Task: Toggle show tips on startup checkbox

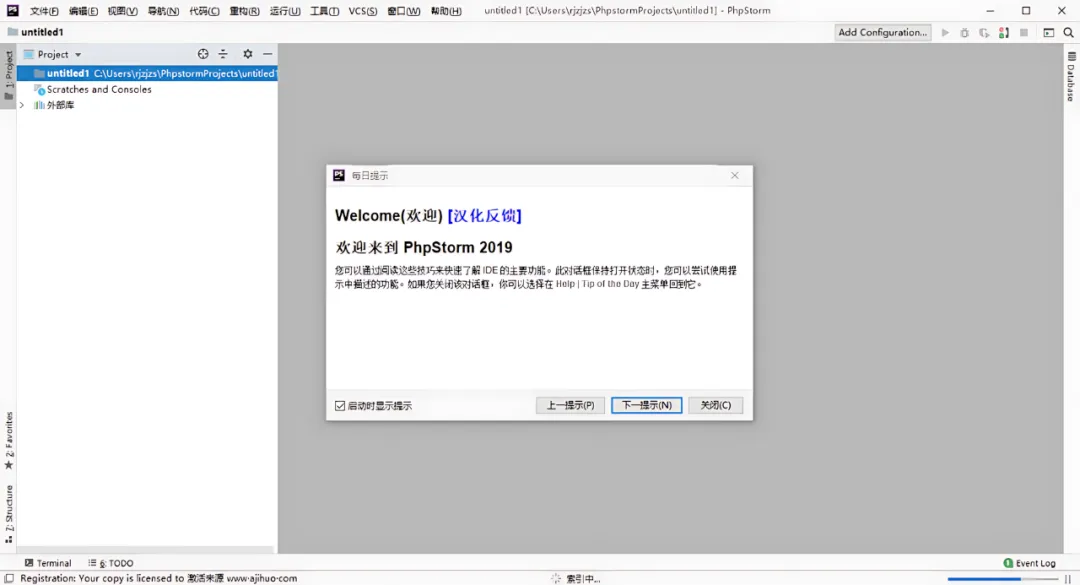Action: 340,406
